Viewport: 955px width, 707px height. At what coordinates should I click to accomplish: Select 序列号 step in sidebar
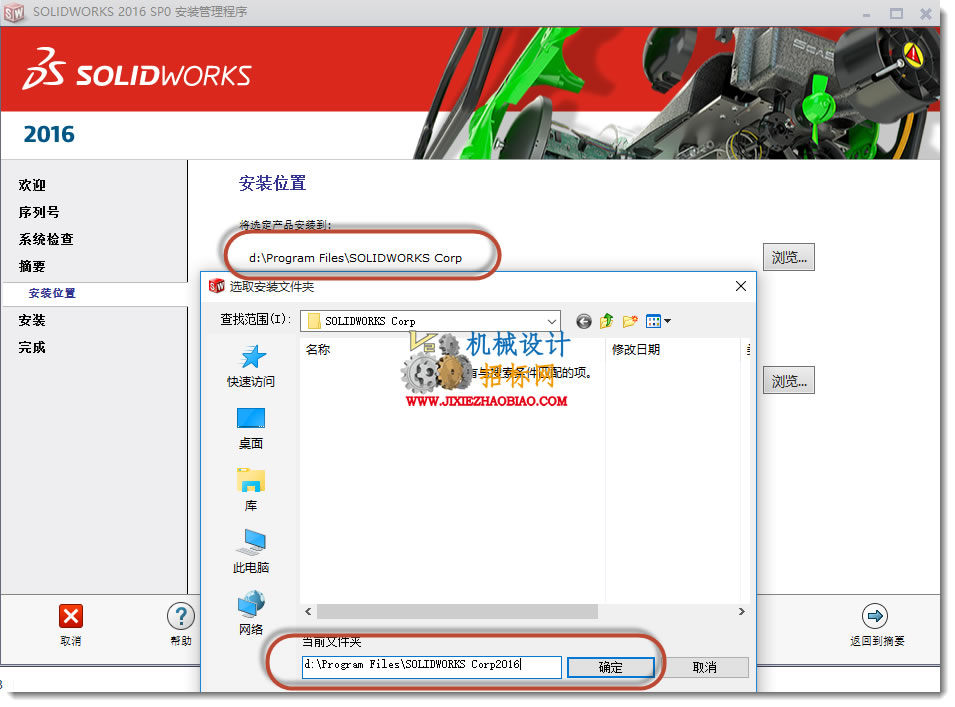coord(39,214)
